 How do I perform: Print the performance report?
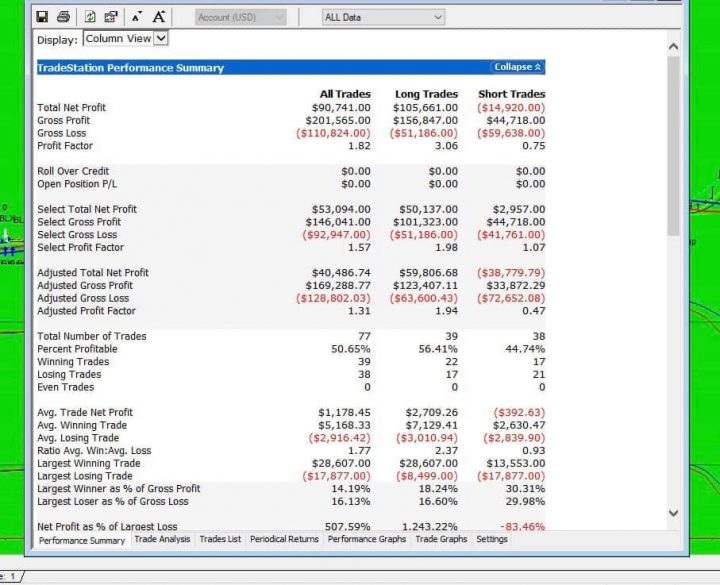tap(63, 17)
